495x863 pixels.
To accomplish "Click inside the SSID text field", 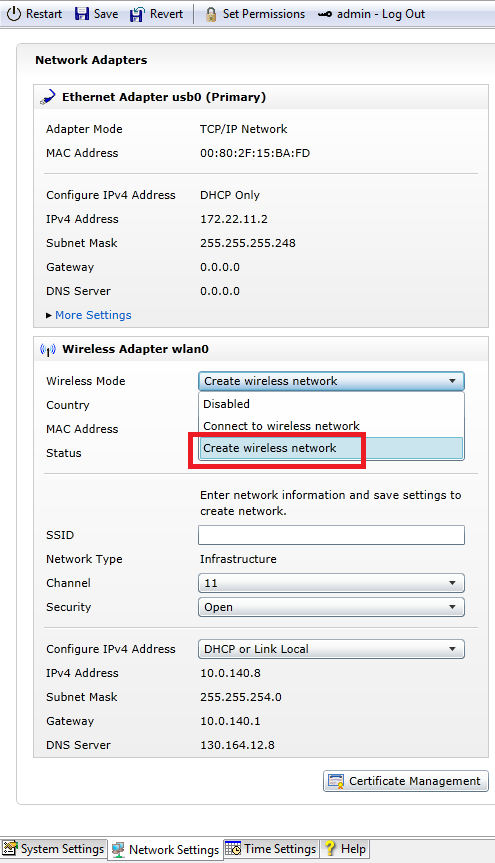I will tap(331, 535).
